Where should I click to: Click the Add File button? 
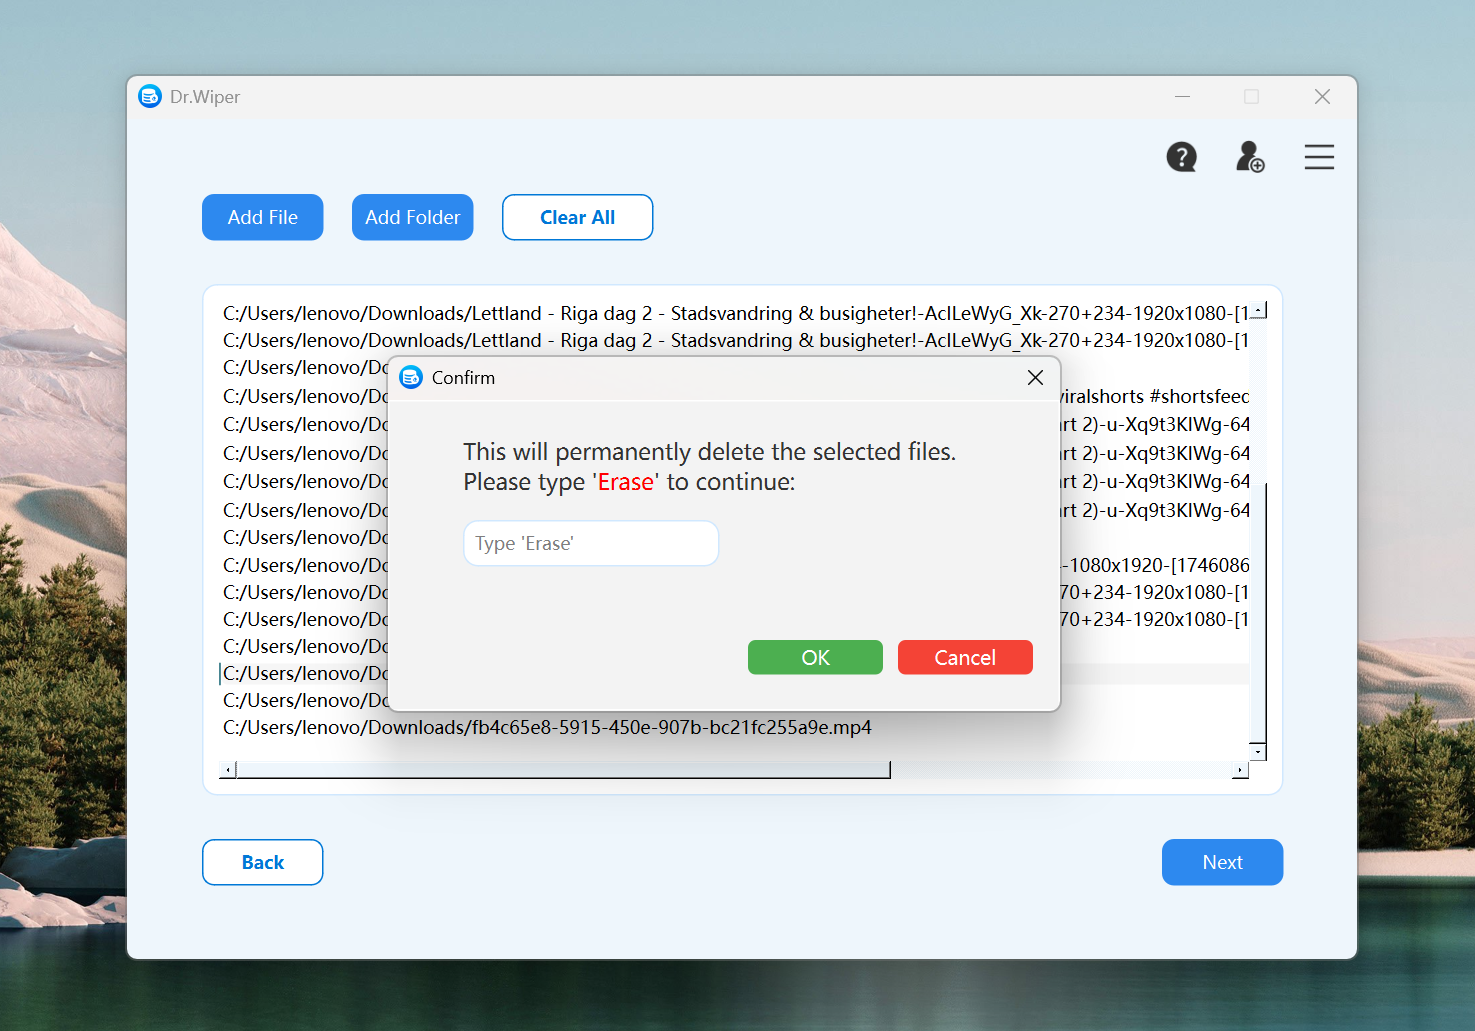262,217
